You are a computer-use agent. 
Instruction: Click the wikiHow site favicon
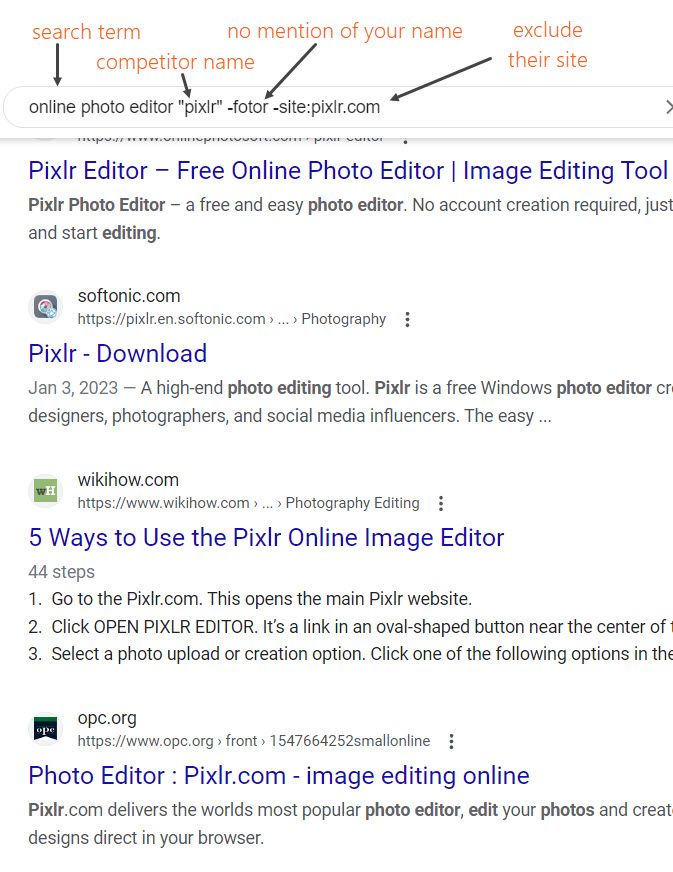pos(46,490)
